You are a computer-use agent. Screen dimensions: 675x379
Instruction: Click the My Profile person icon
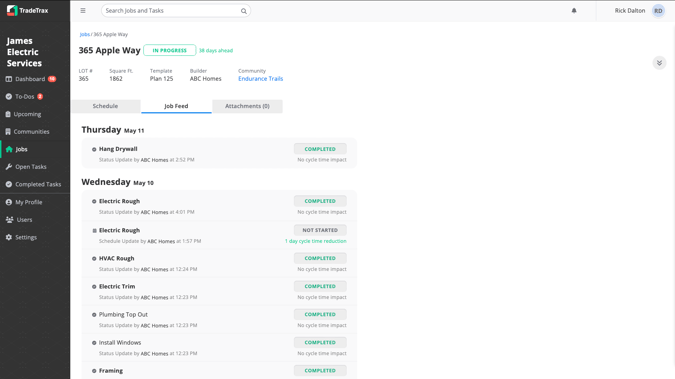[x=9, y=202]
